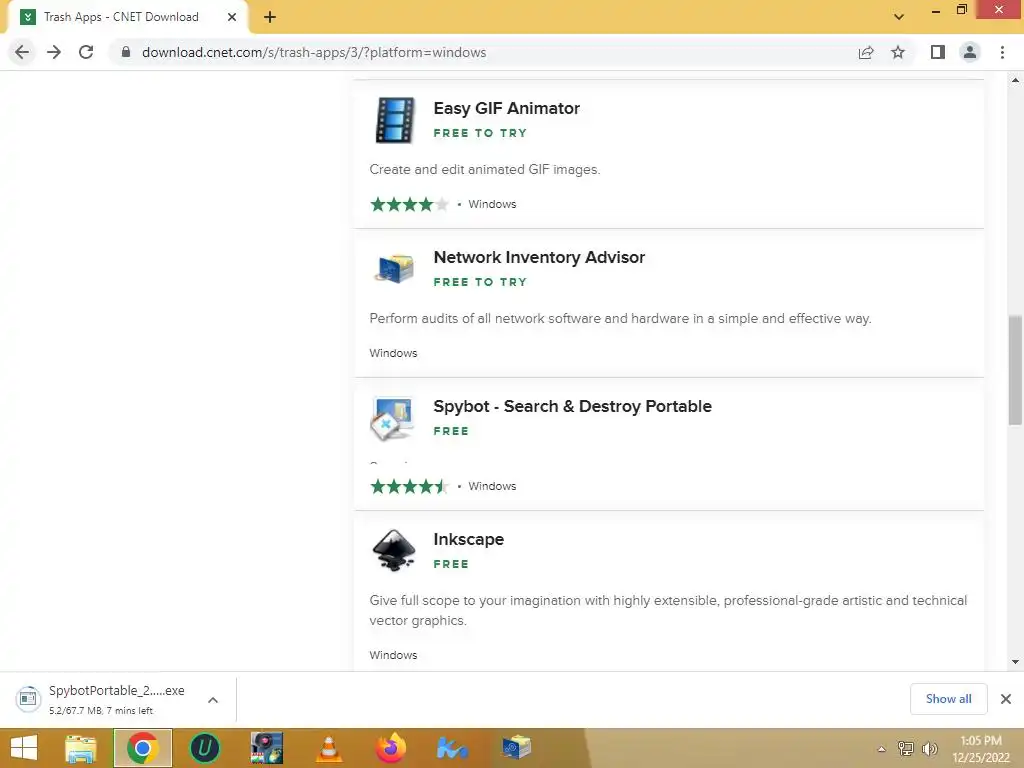The height and width of the screenshot is (768, 1024).
Task: Open volume tray icon
Action: pyautogui.click(x=930, y=749)
